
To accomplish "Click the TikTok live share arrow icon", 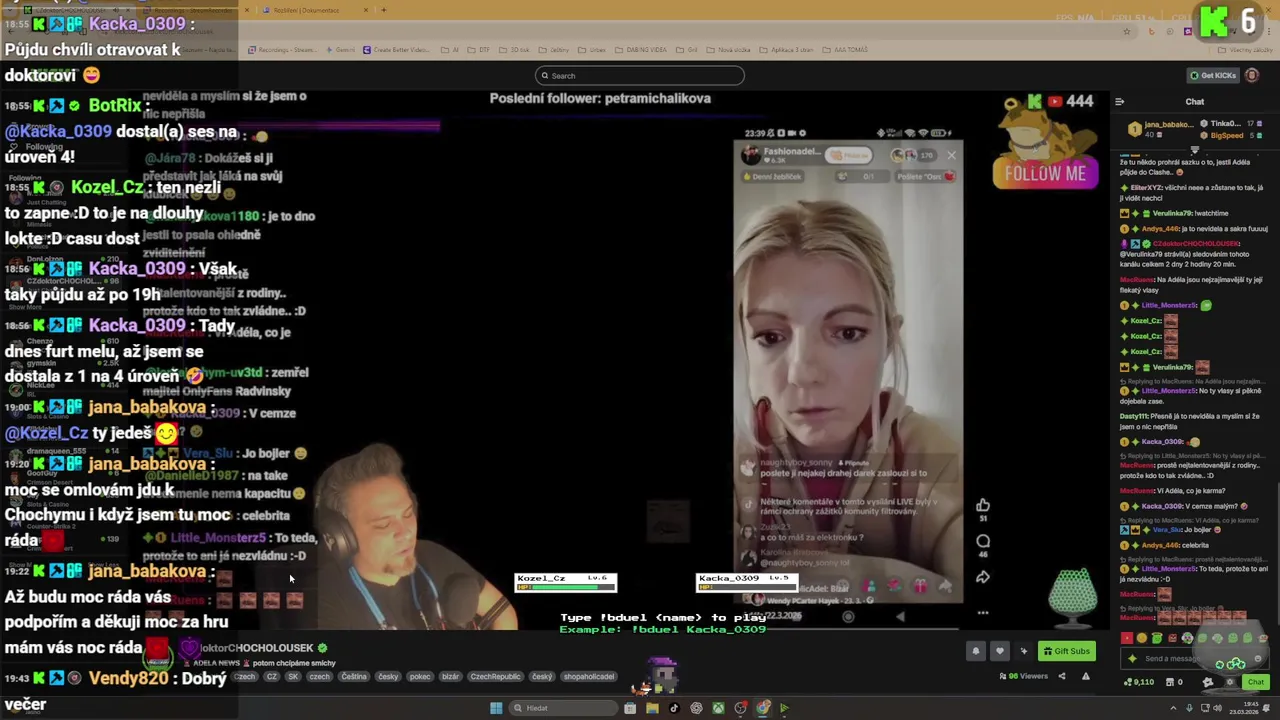I will pyautogui.click(x=945, y=587).
